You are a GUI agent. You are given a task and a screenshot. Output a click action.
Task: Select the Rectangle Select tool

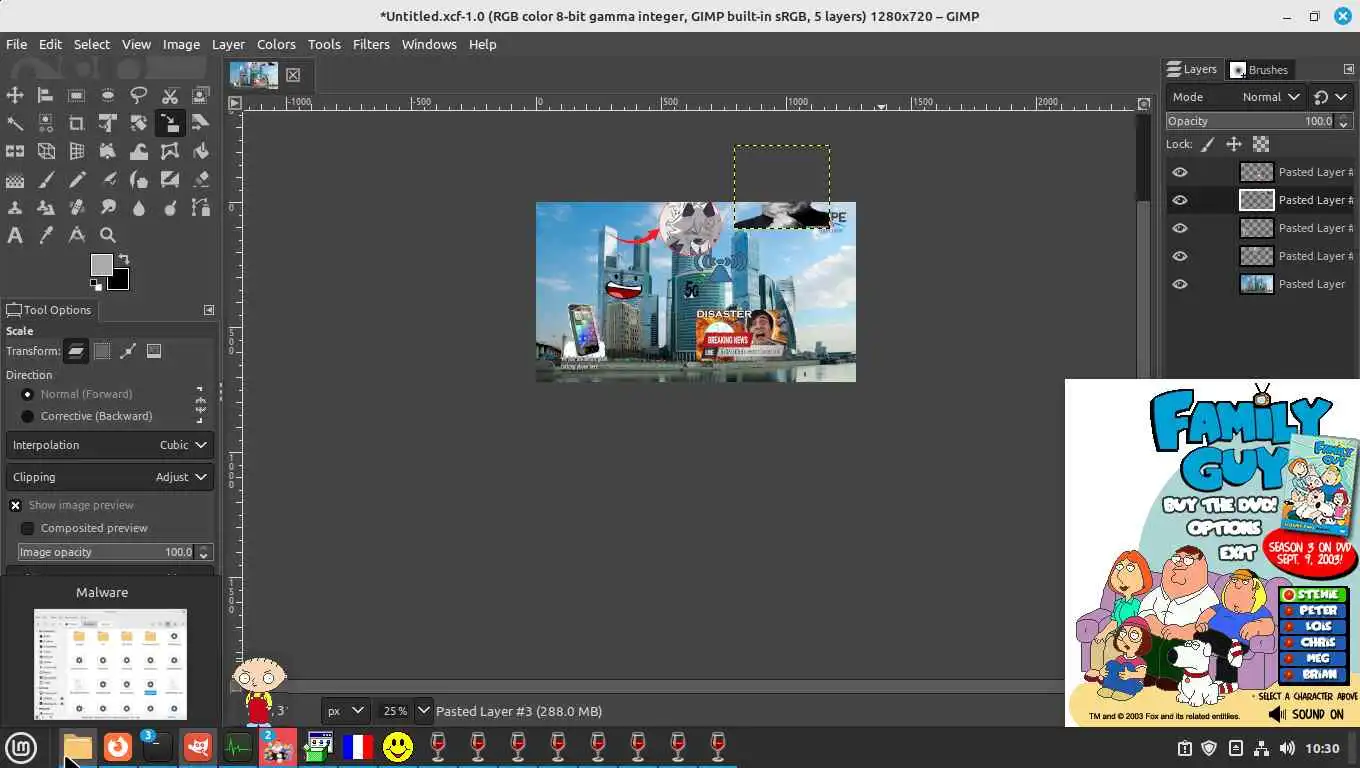pyautogui.click(x=77, y=95)
